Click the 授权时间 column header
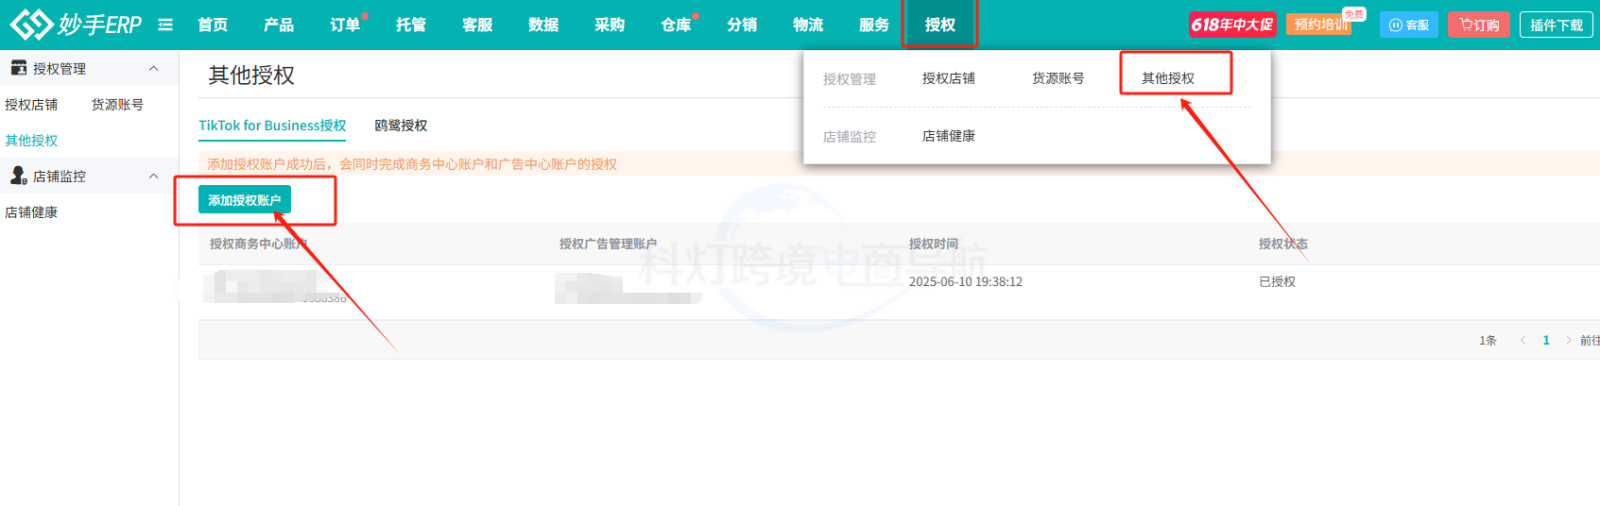 933,244
